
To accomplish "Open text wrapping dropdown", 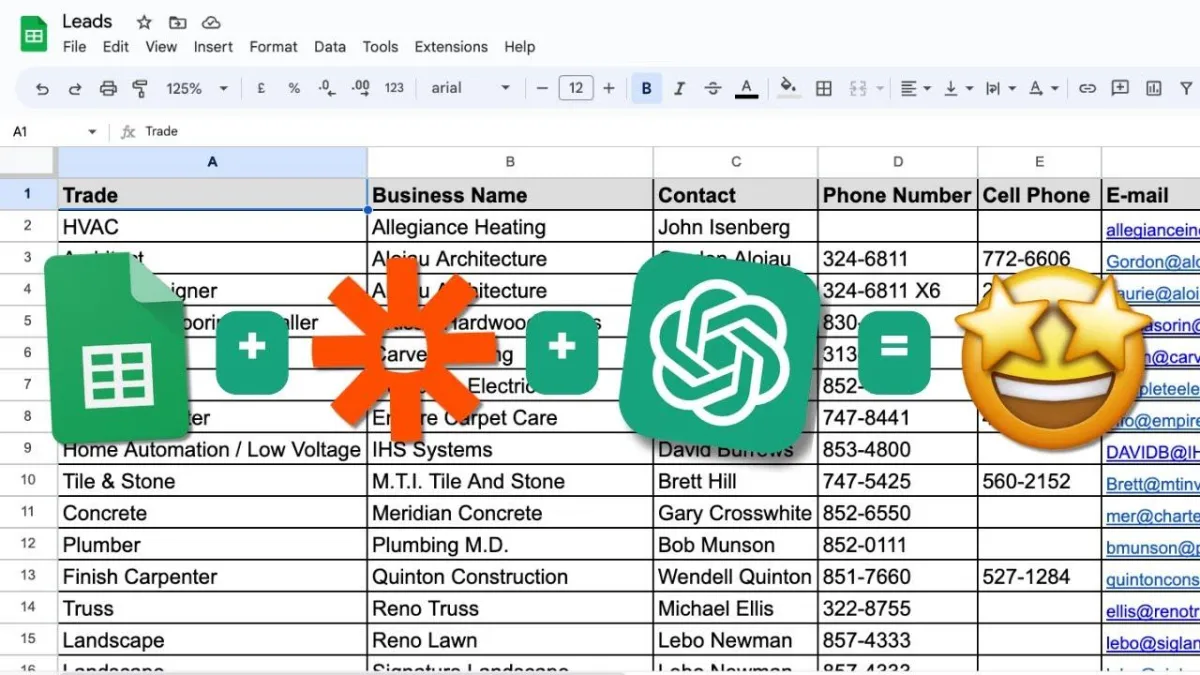I will 999,88.
